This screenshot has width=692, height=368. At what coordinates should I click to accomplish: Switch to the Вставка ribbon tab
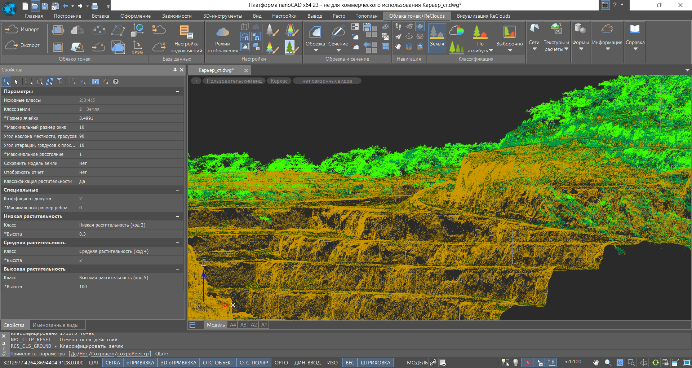[x=100, y=16]
